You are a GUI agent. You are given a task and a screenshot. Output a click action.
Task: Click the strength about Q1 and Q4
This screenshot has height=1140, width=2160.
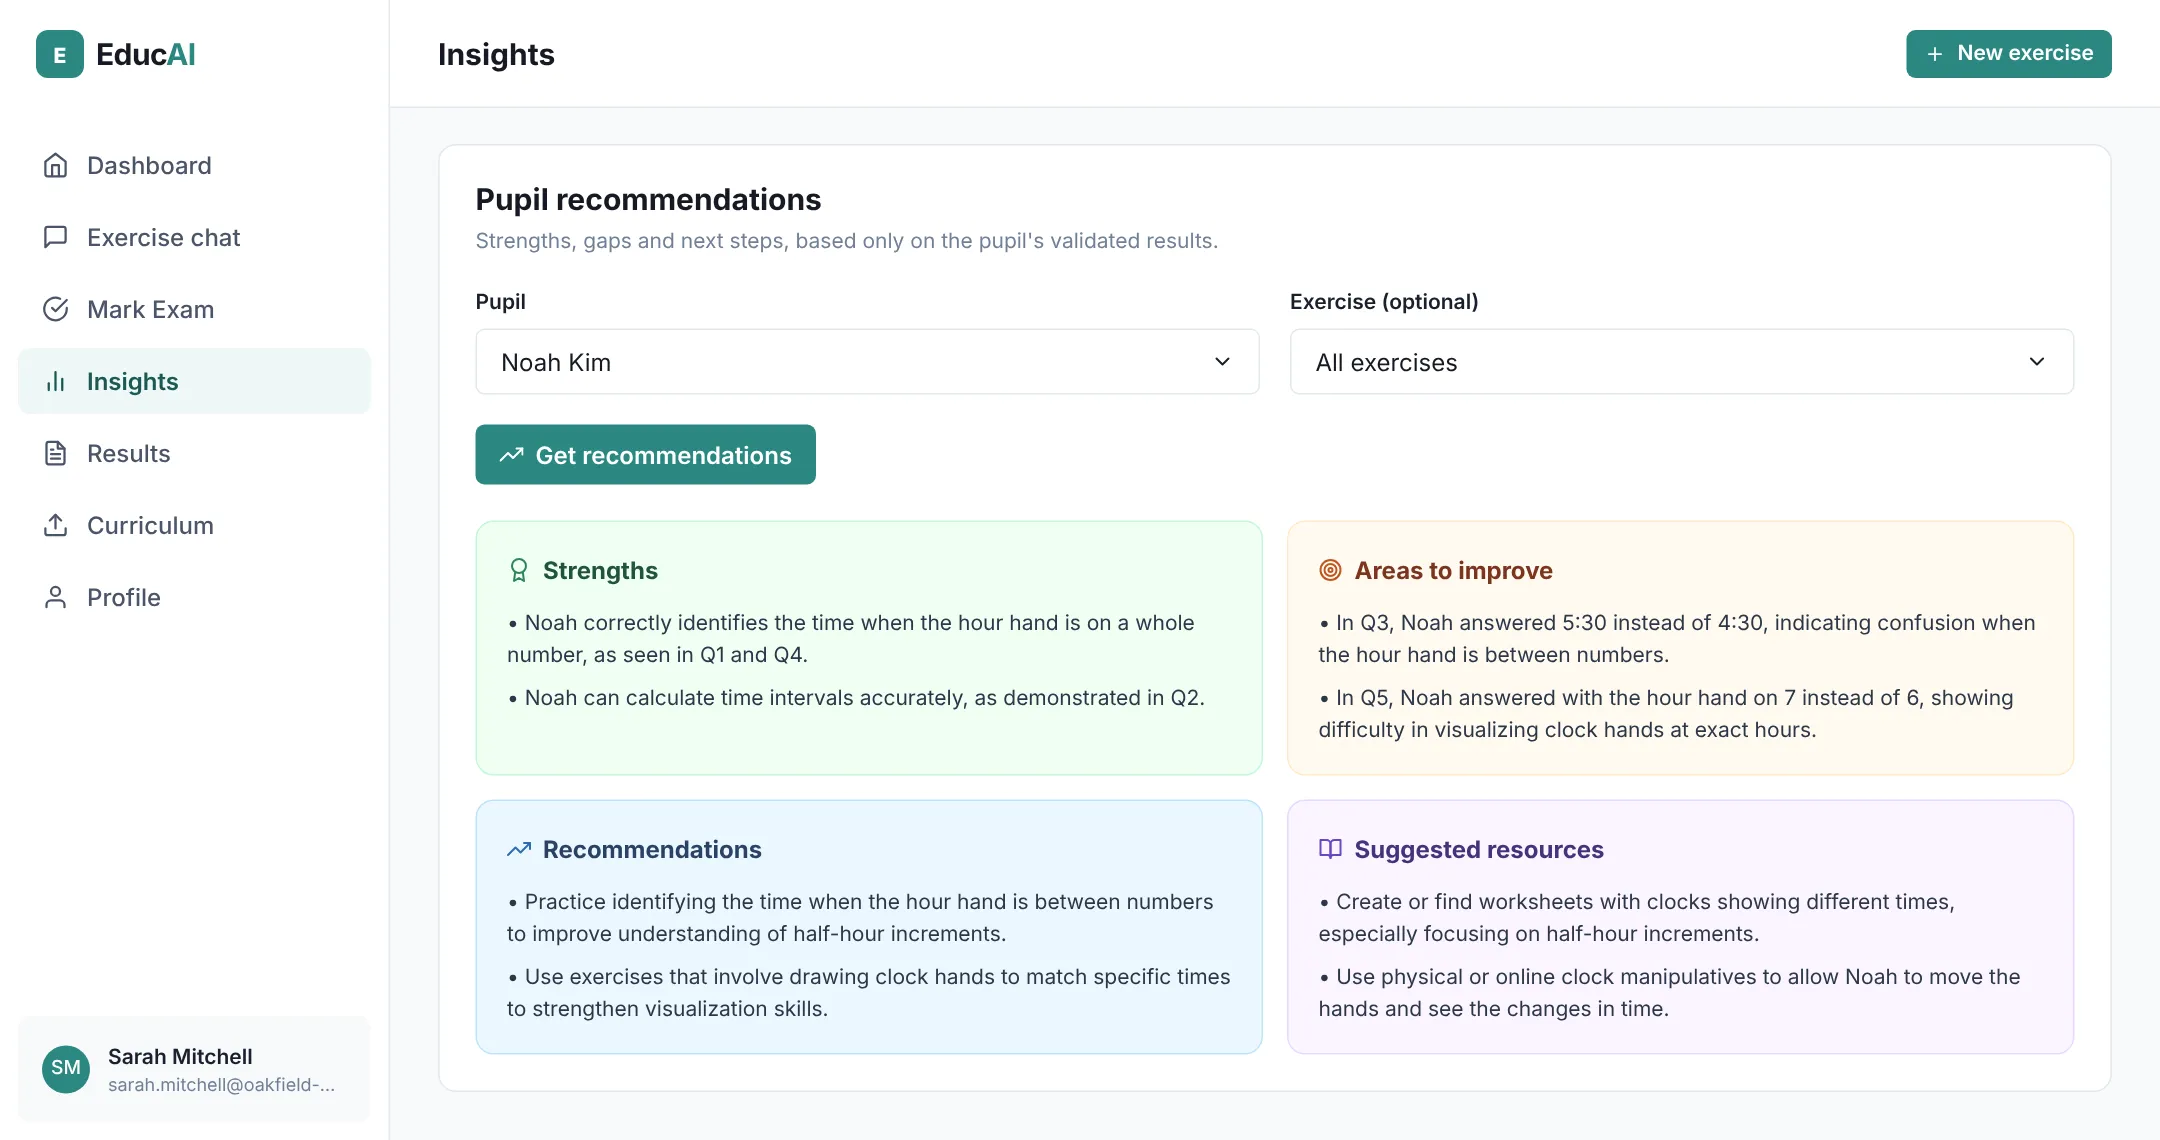pos(851,638)
